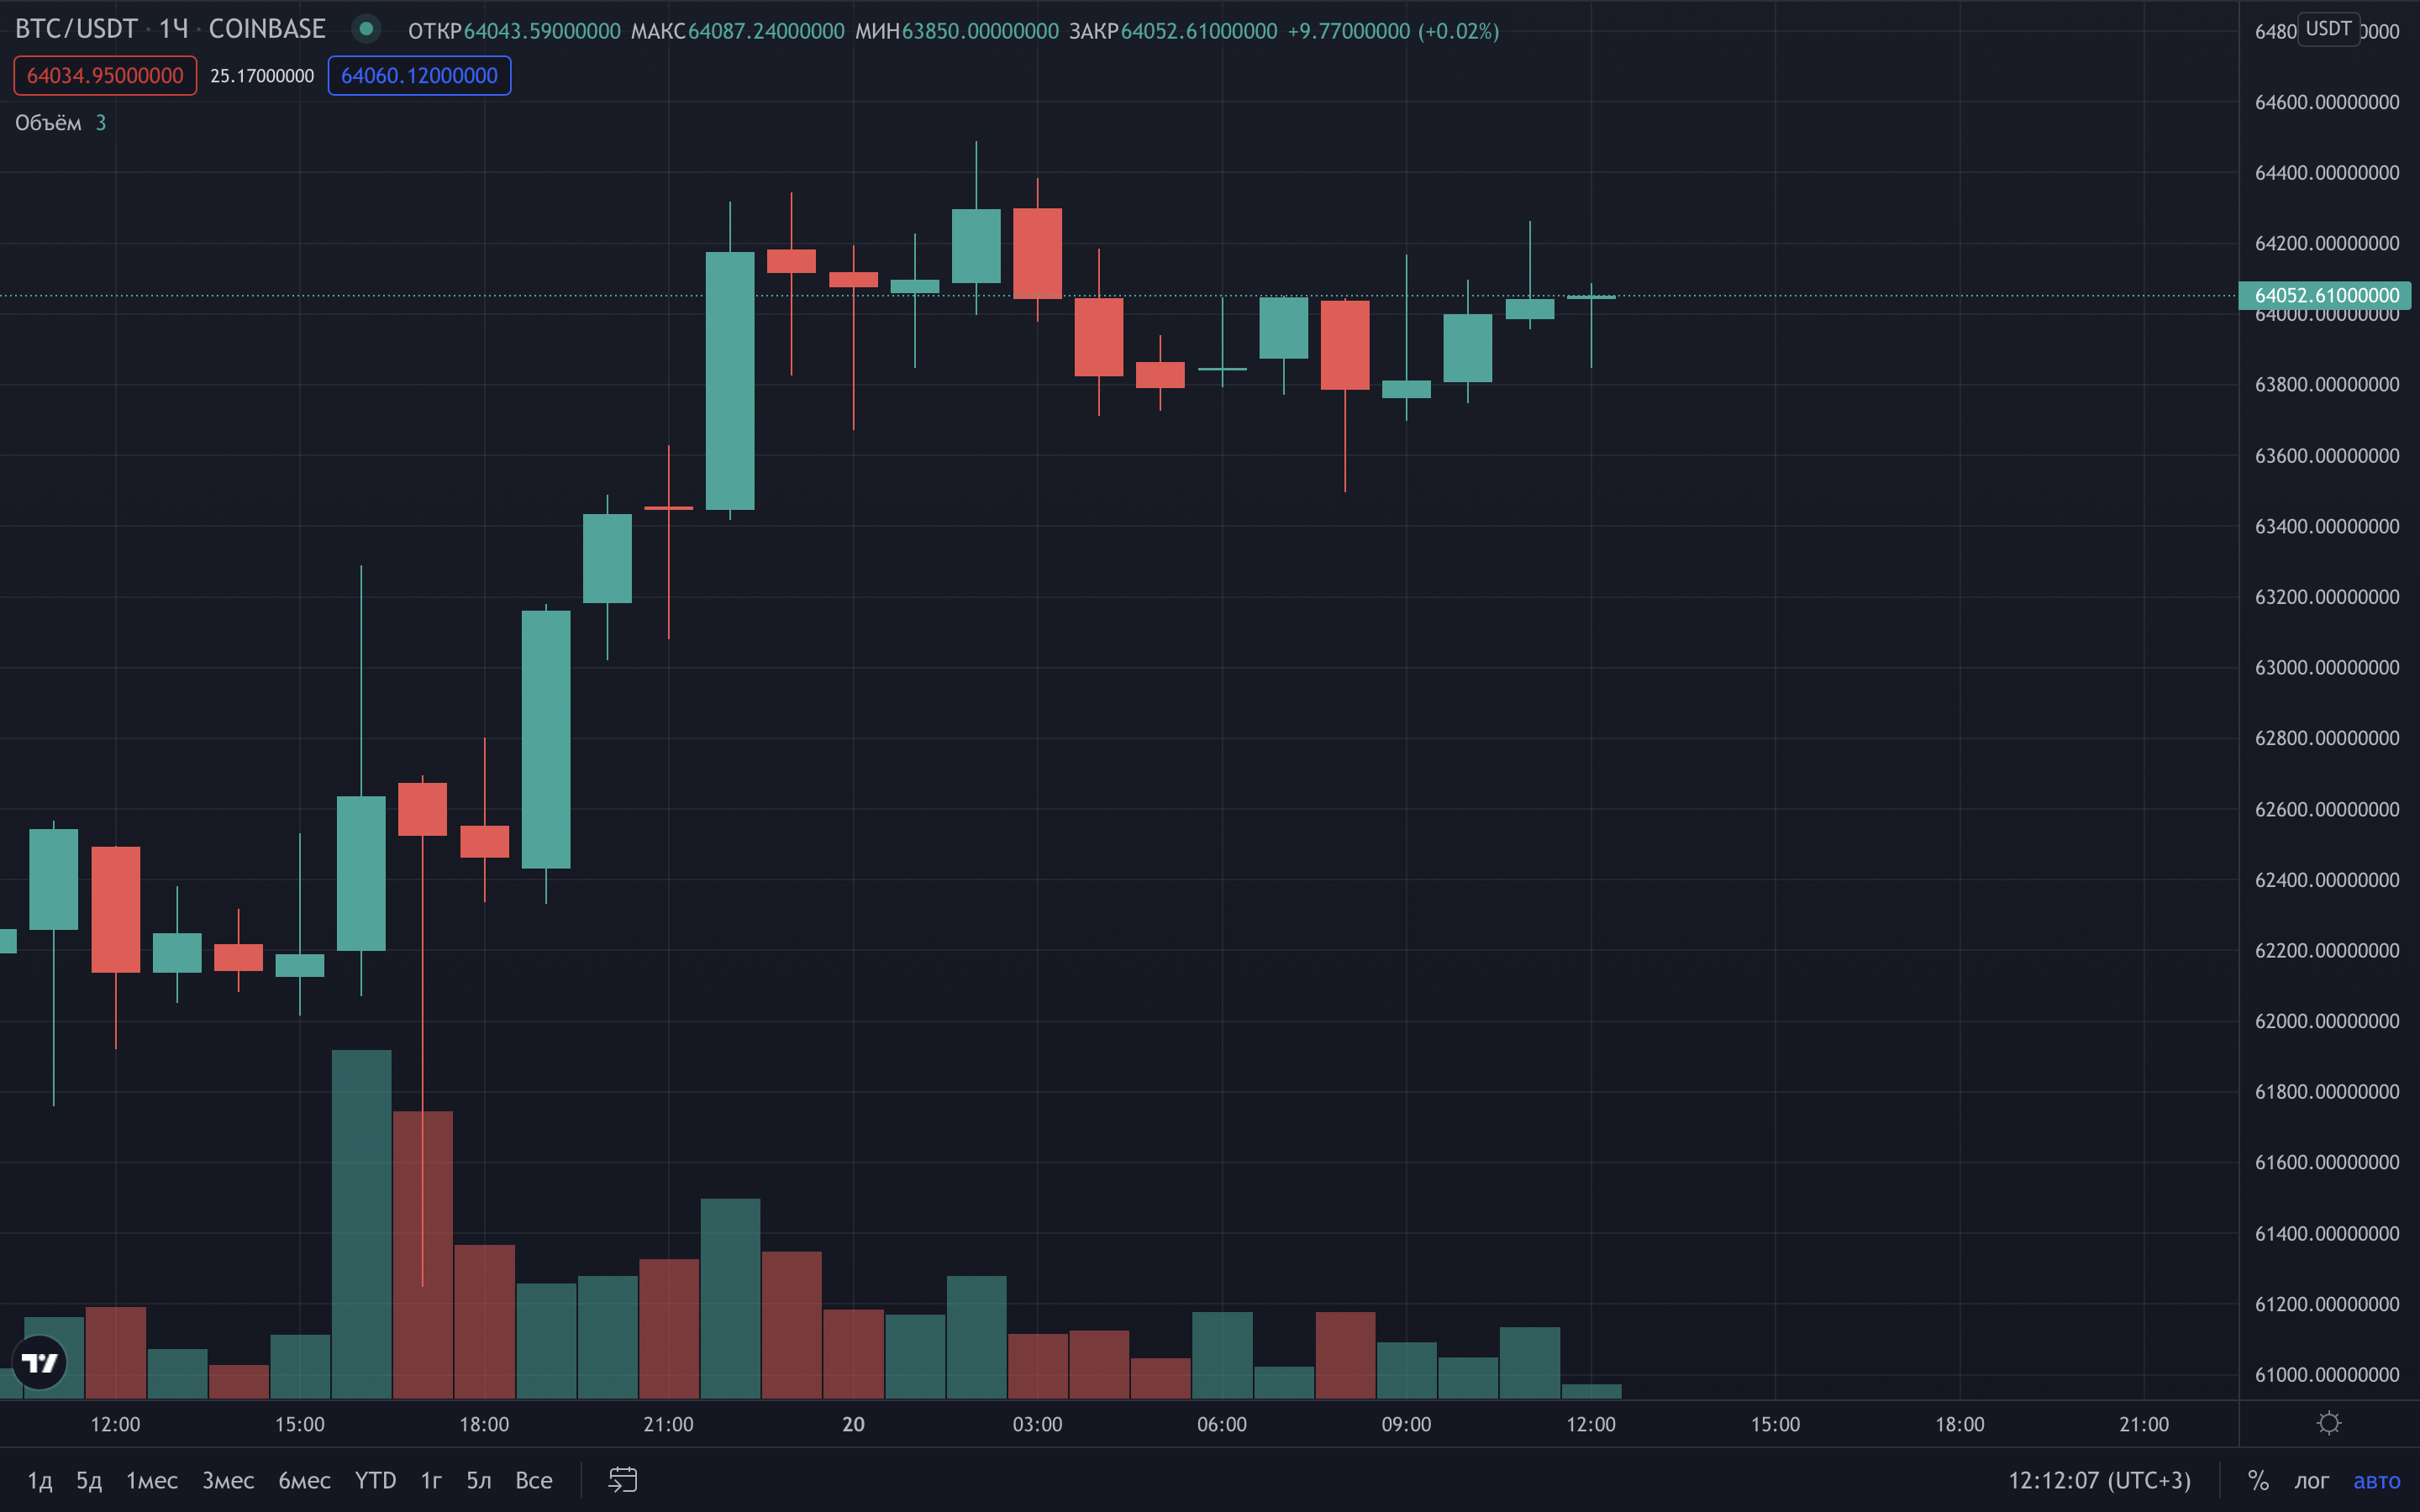This screenshot has width=2420, height=1512.
Task: Open timezone menu at 12:12:07 (UTC+3)
Action: [x=2099, y=1480]
